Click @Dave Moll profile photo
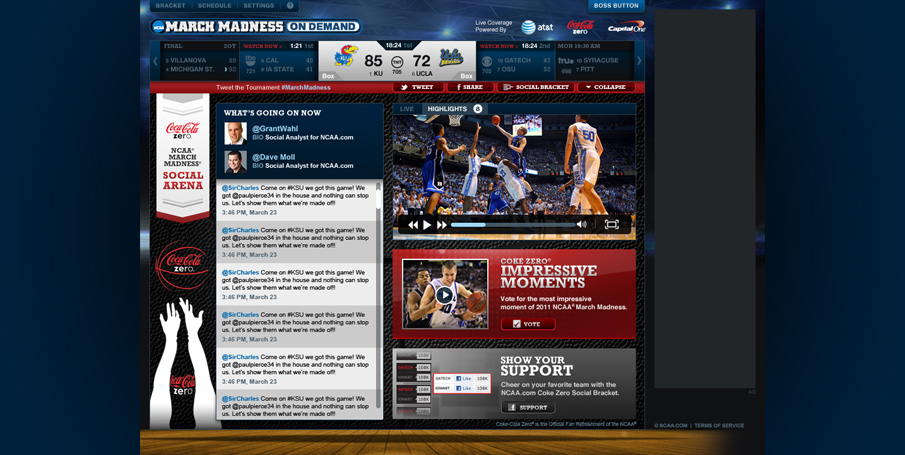Screen dimensions: 905x455 235,162
